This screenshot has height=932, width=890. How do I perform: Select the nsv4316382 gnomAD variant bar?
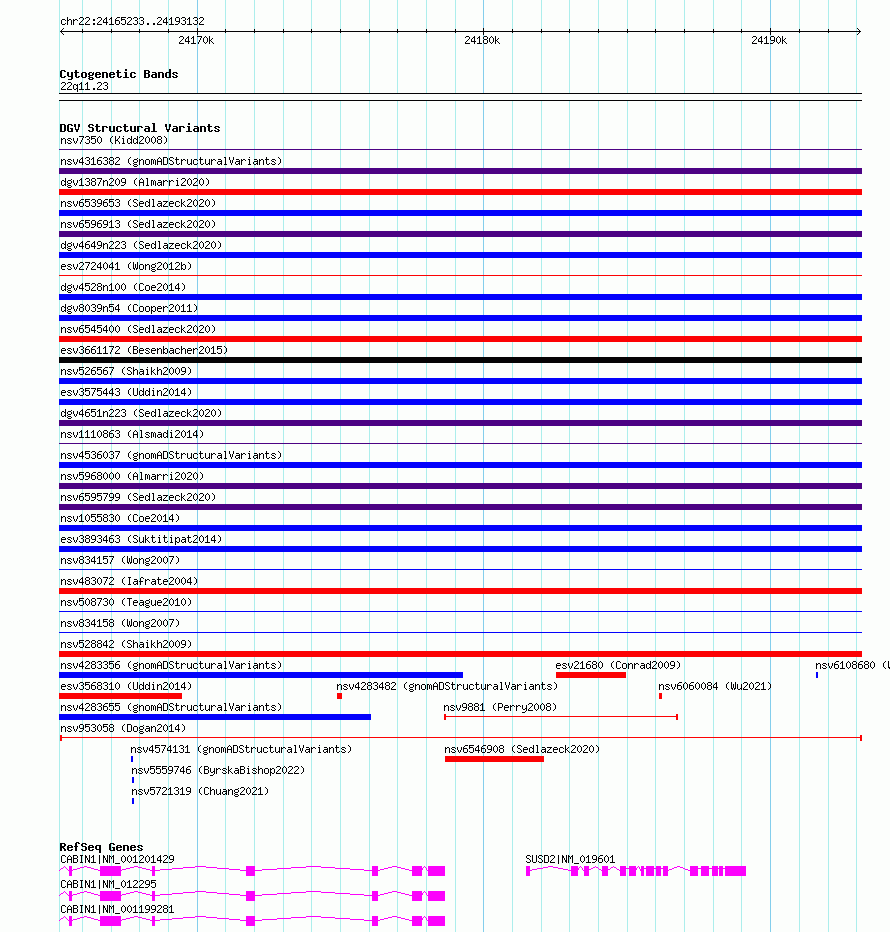(x=460, y=171)
